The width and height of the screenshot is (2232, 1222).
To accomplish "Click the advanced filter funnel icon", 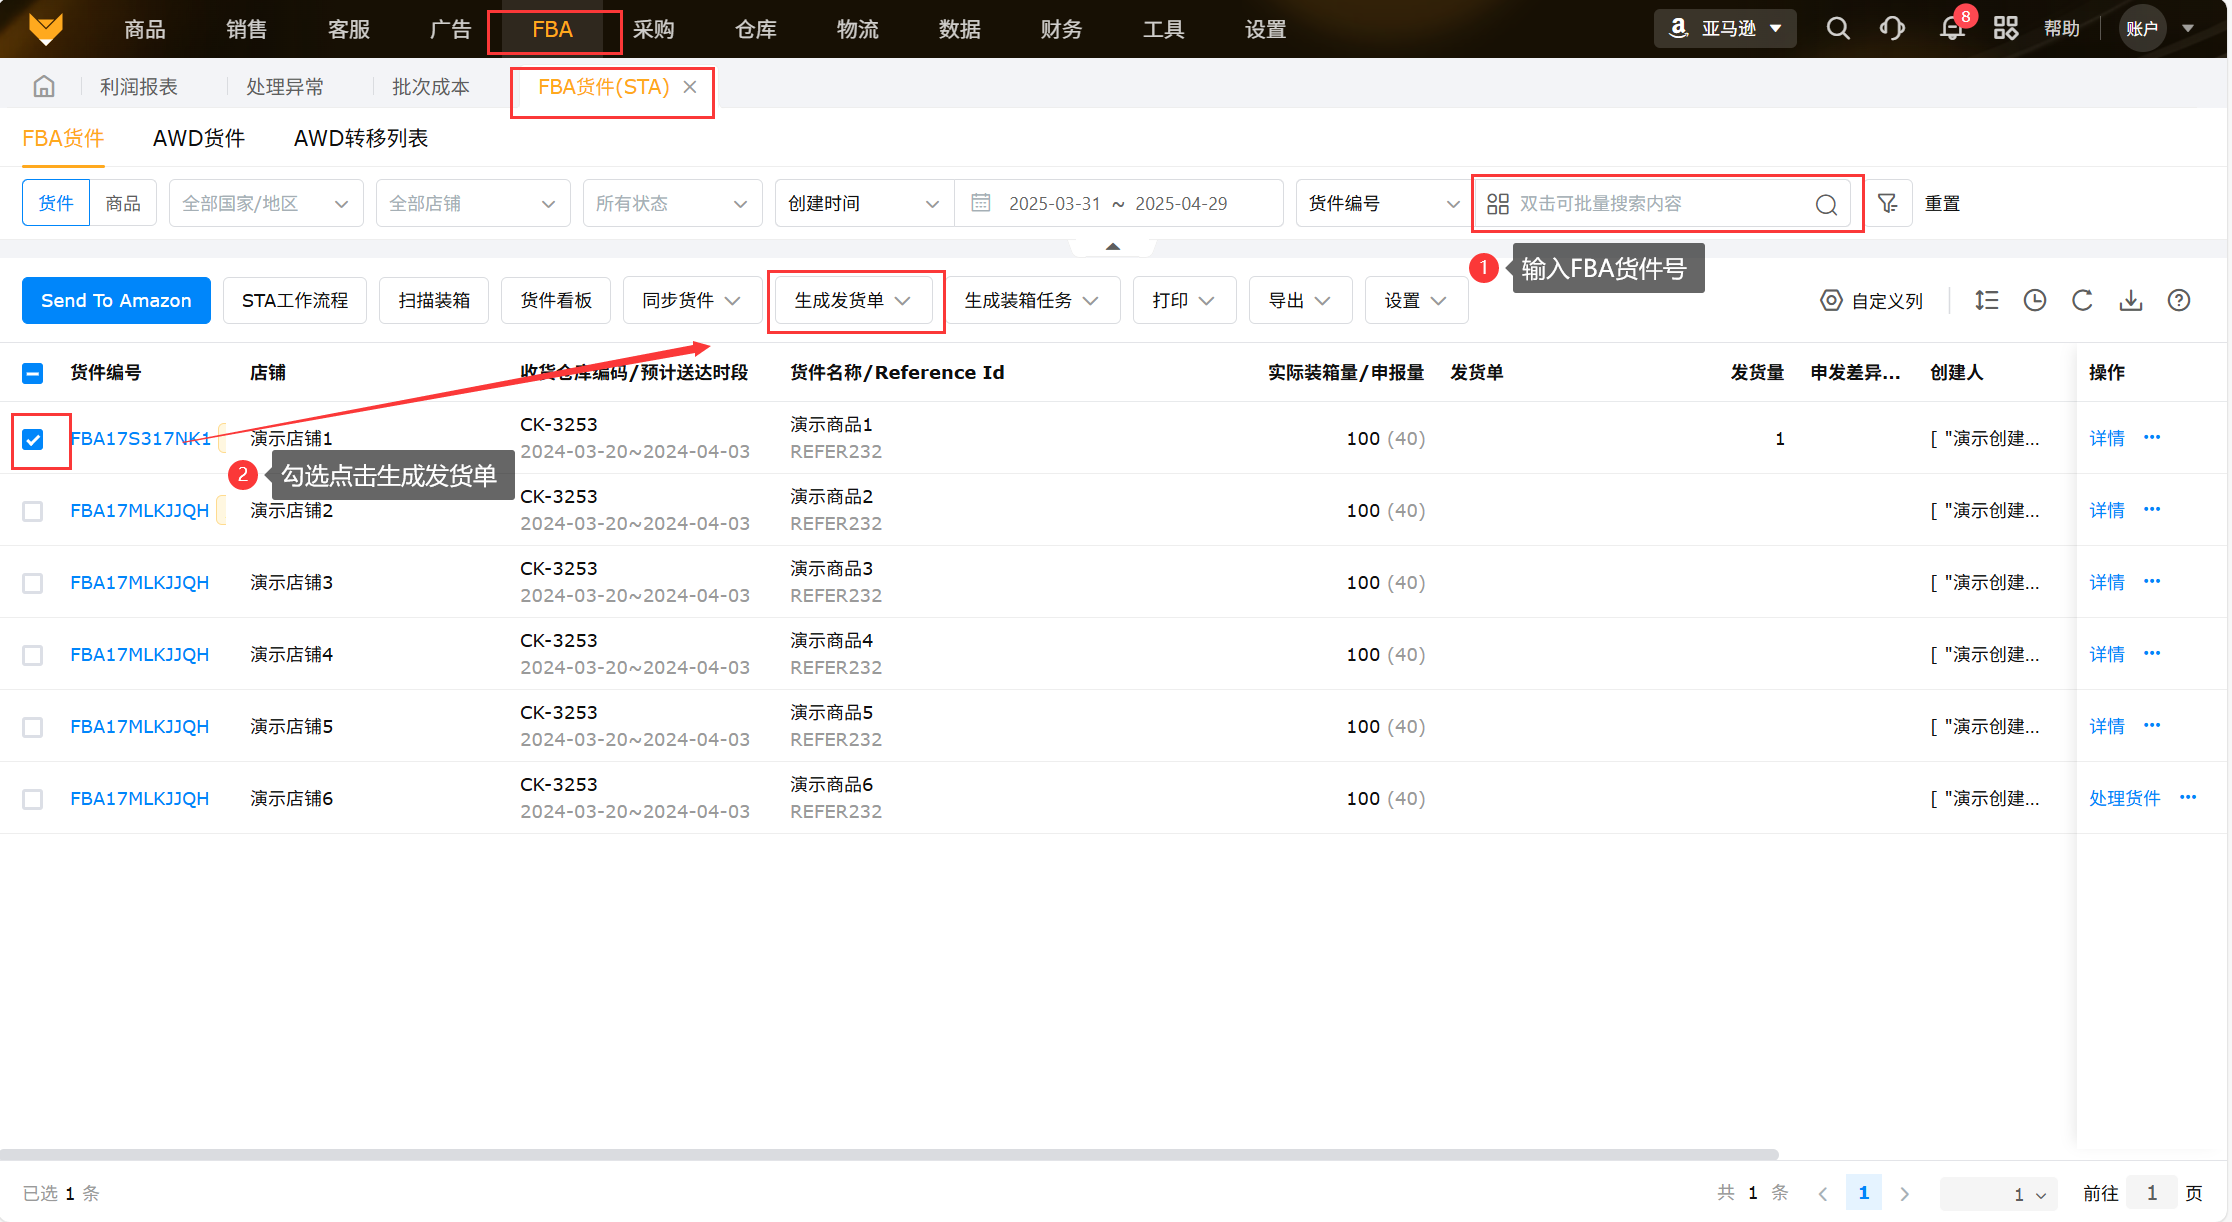I will coord(1888,203).
